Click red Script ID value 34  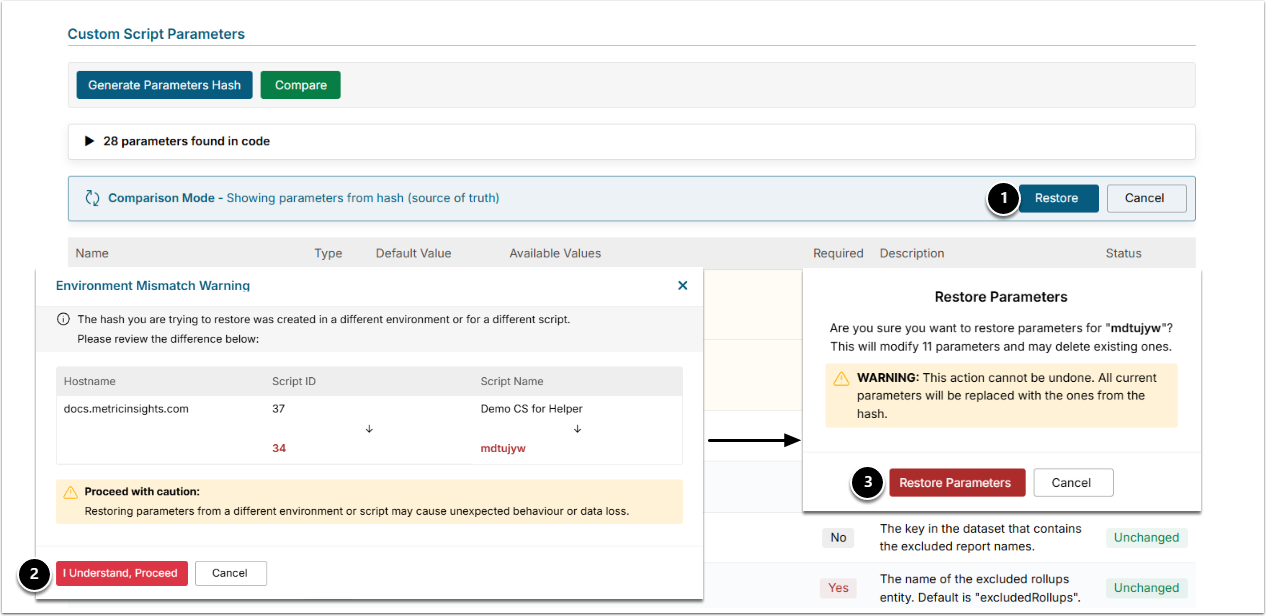279,448
